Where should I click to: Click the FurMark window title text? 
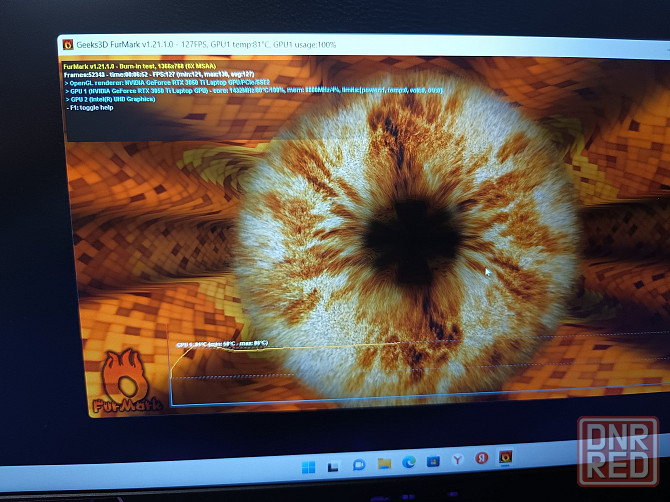206,44
